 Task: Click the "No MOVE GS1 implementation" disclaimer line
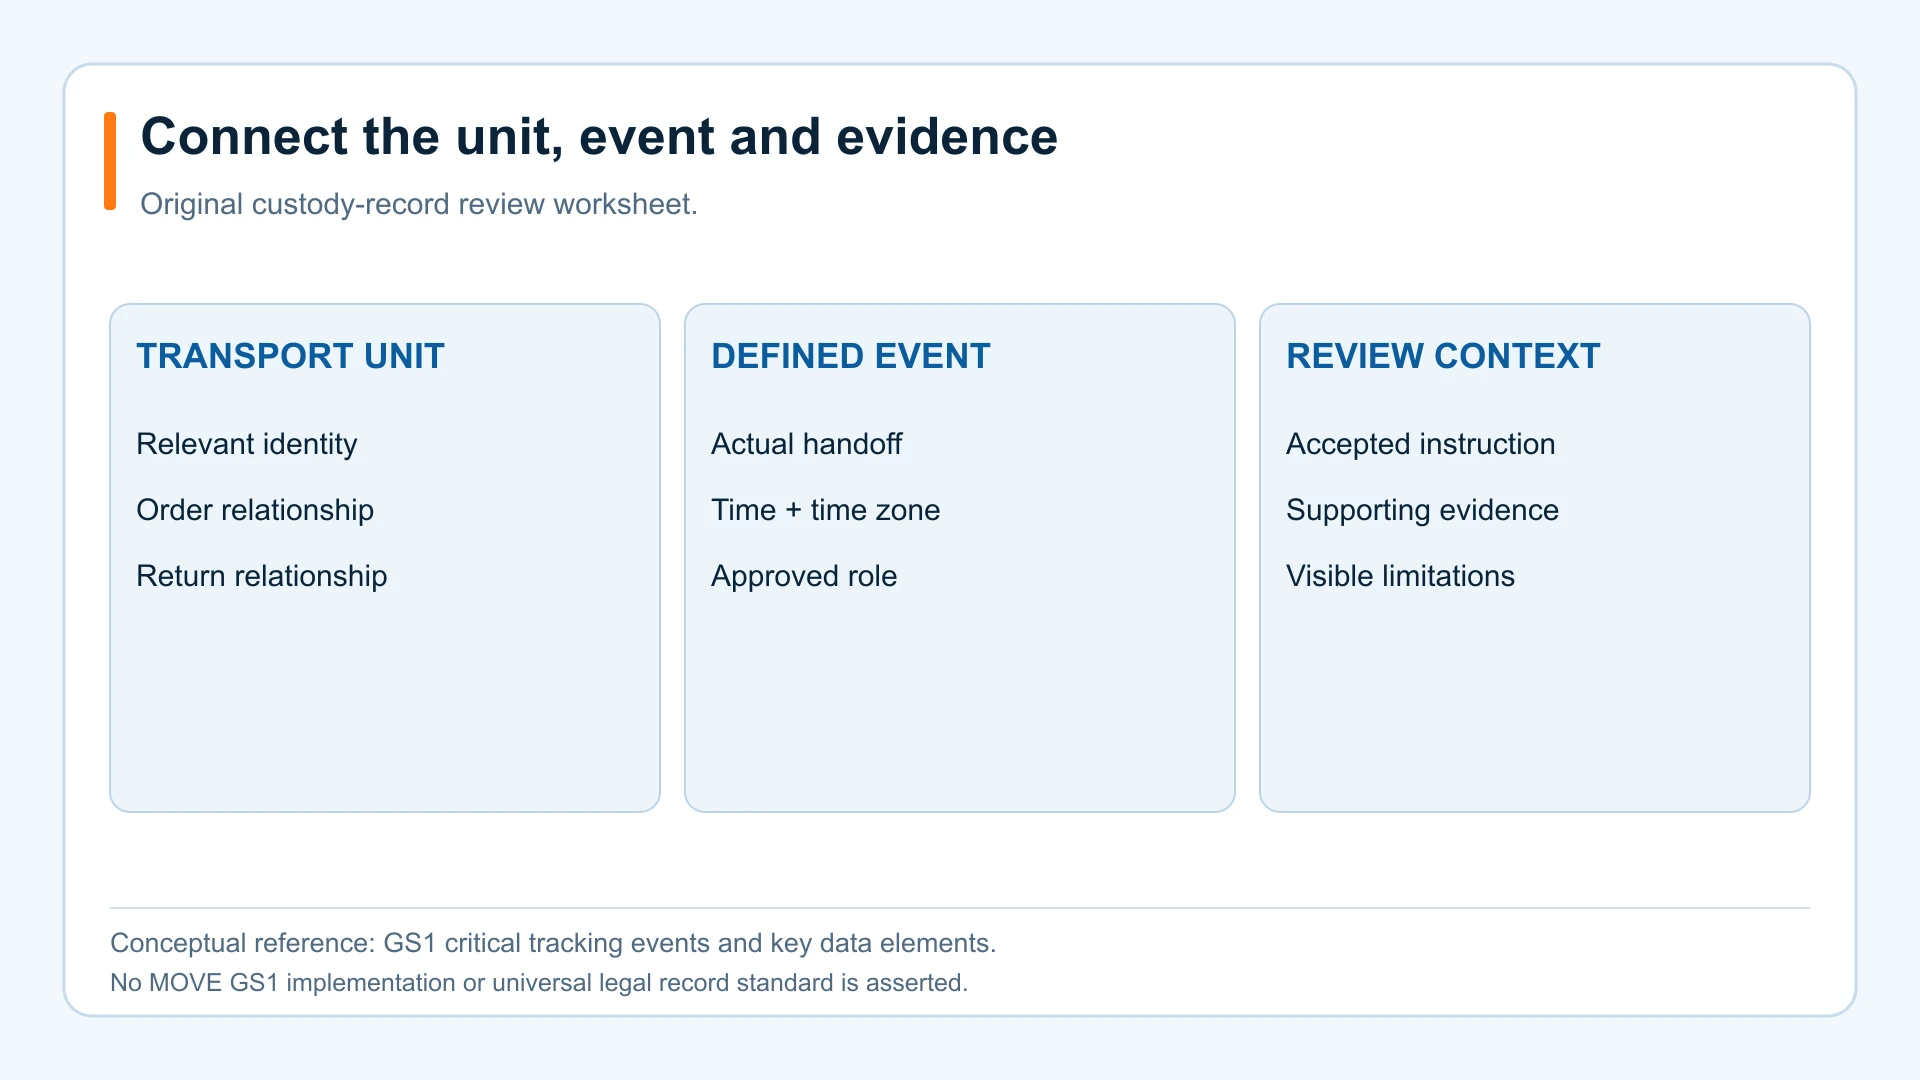[x=539, y=983]
